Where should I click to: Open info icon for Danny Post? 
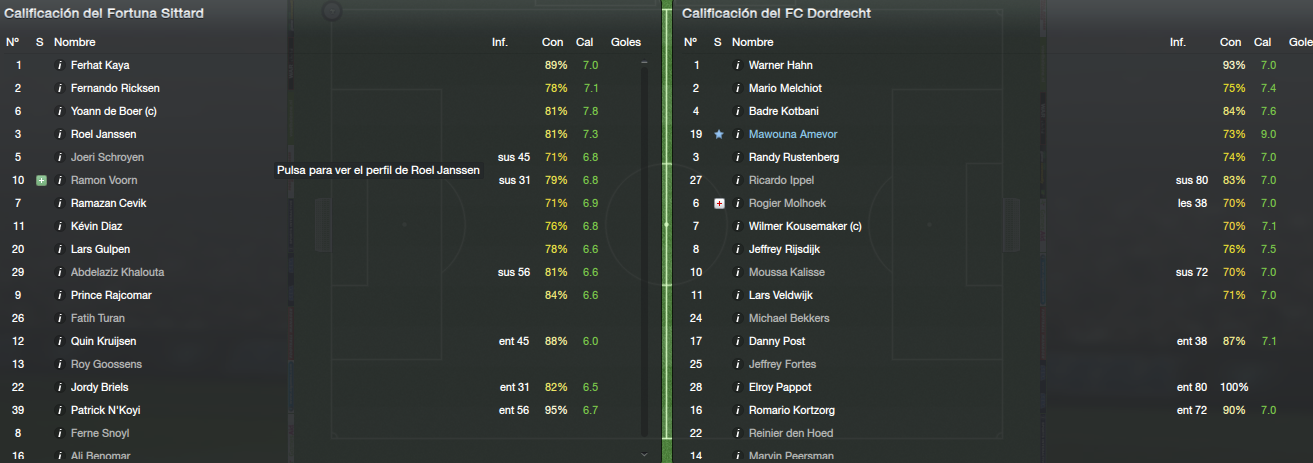point(737,341)
